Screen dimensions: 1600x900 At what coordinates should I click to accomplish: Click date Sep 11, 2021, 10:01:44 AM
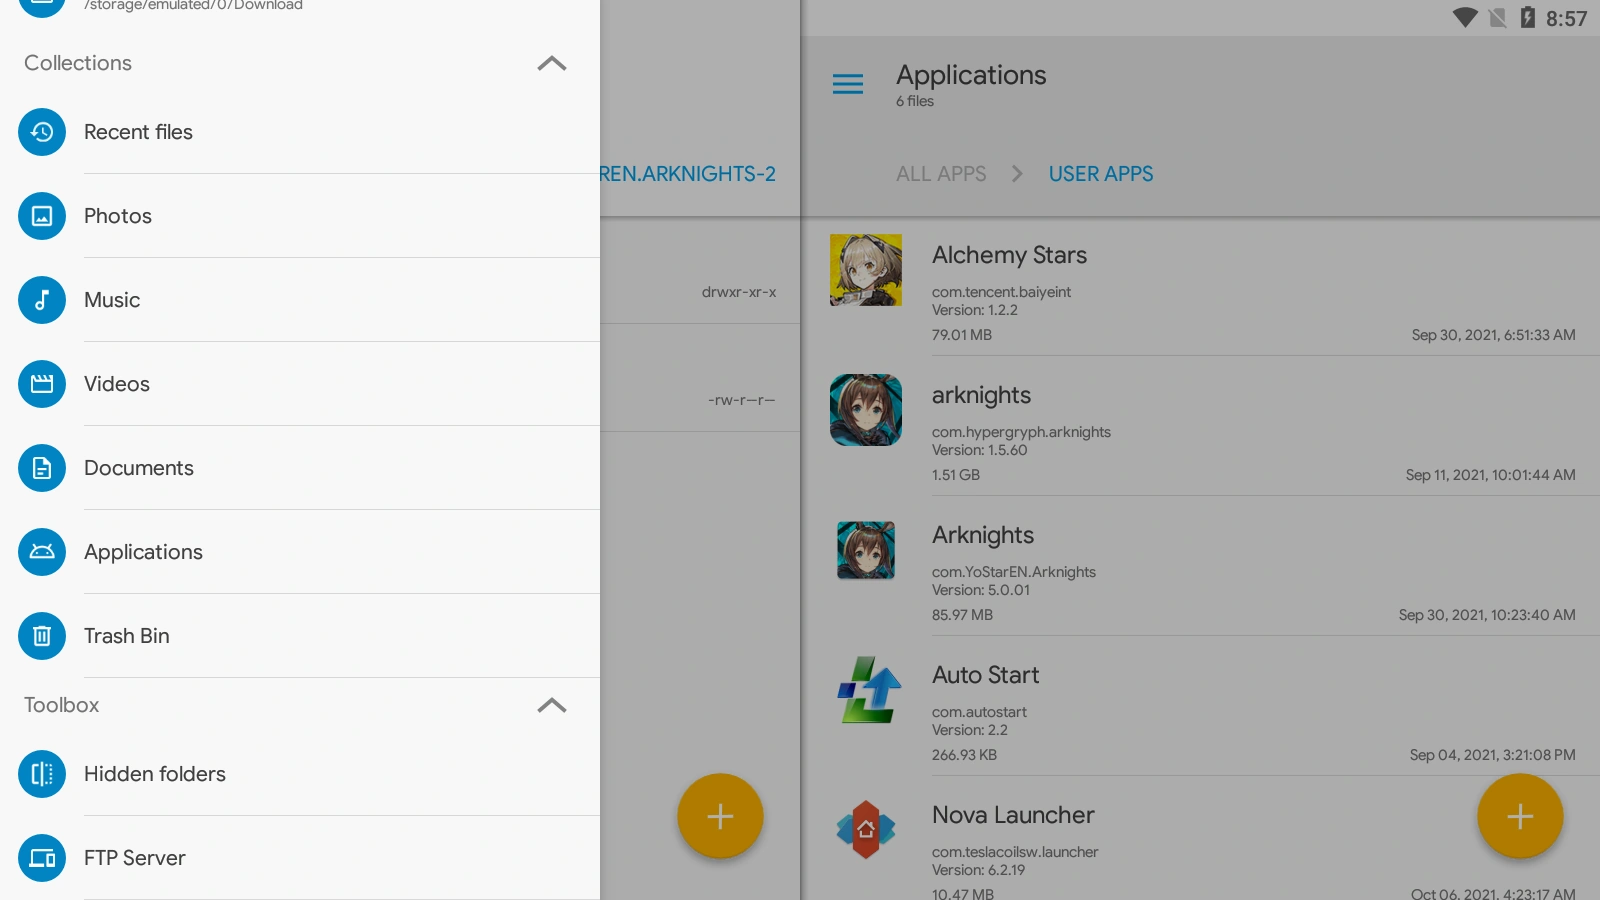tap(1490, 475)
